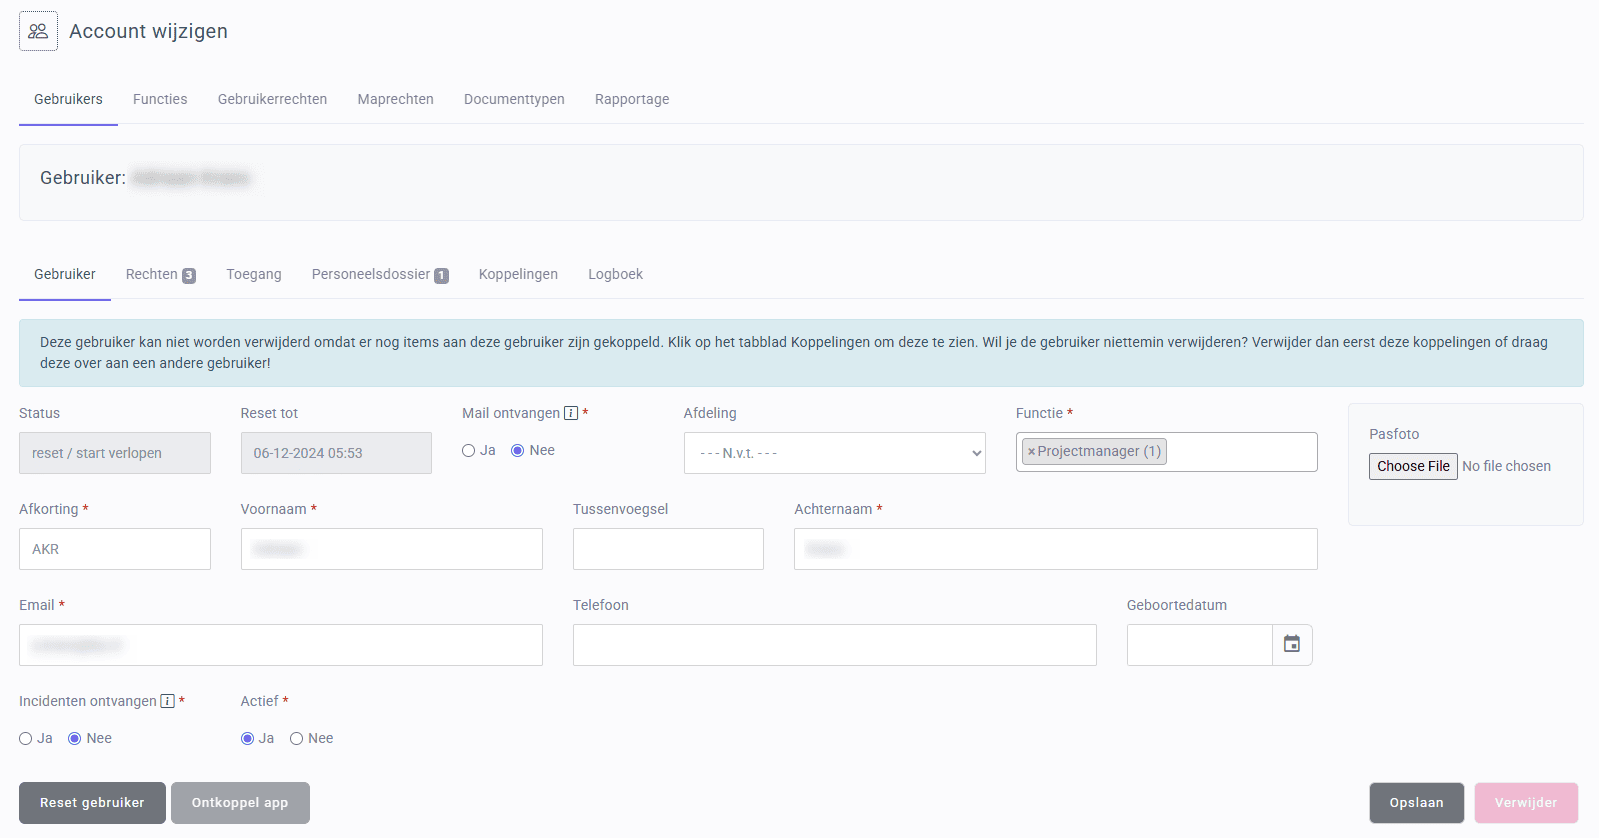The image size is (1599, 838).
Task: Select Ja for Incidenten ontvangen
Action: coord(26,739)
